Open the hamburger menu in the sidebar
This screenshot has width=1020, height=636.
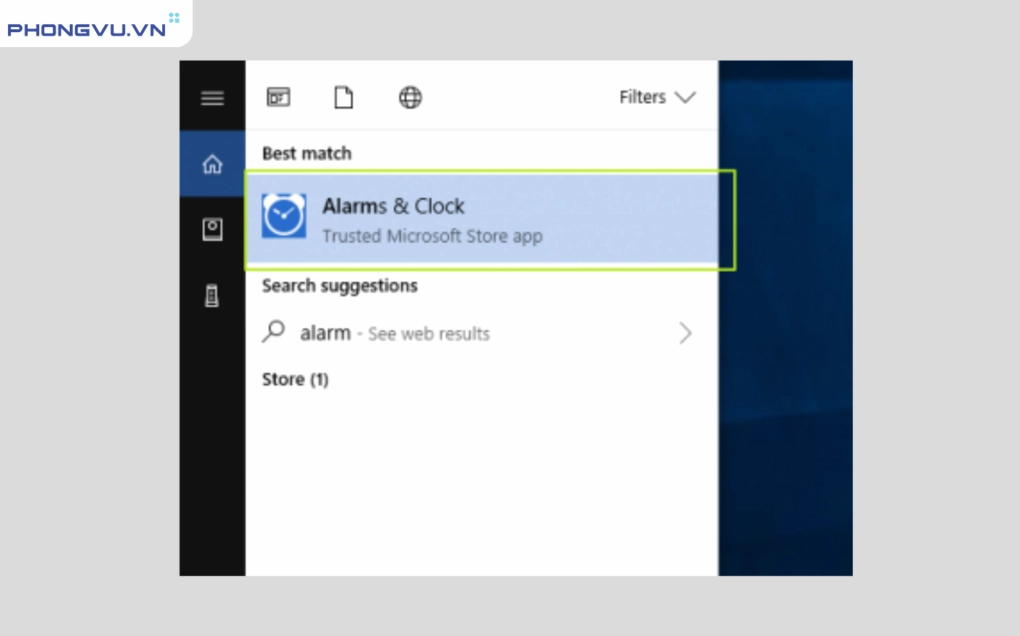(x=212, y=98)
